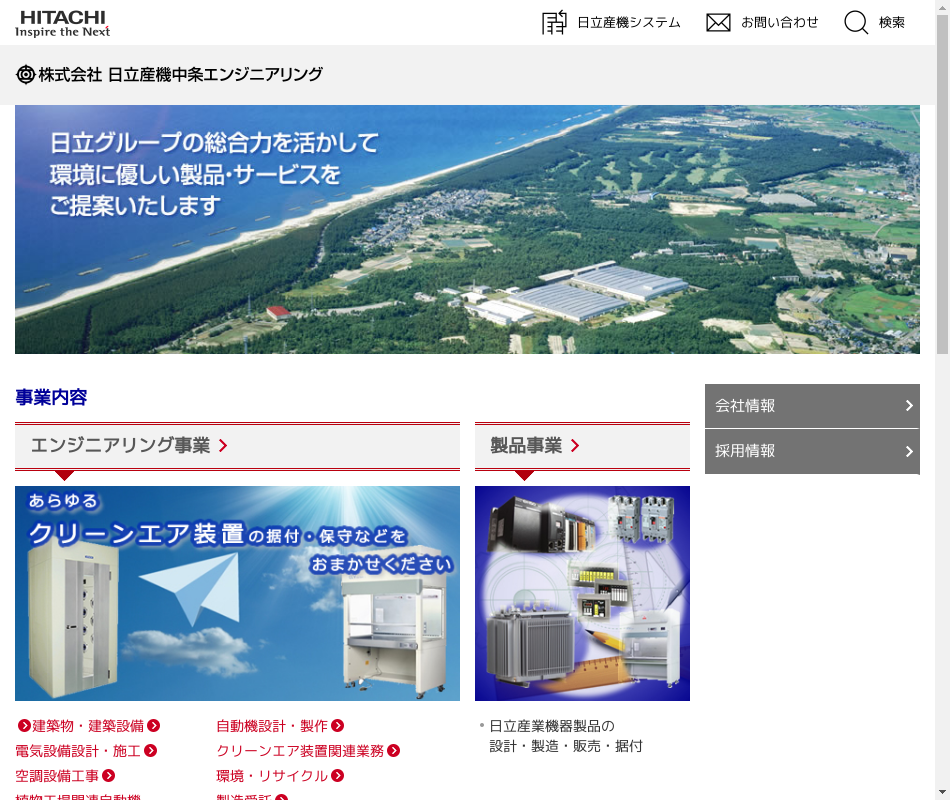
Task: Click the arrow icon after 自動機設計・製作
Action: [338, 726]
